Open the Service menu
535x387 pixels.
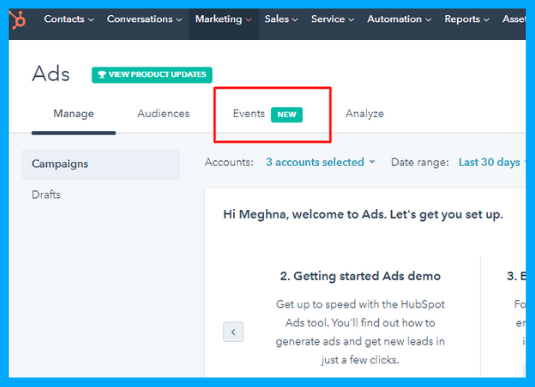(332, 19)
